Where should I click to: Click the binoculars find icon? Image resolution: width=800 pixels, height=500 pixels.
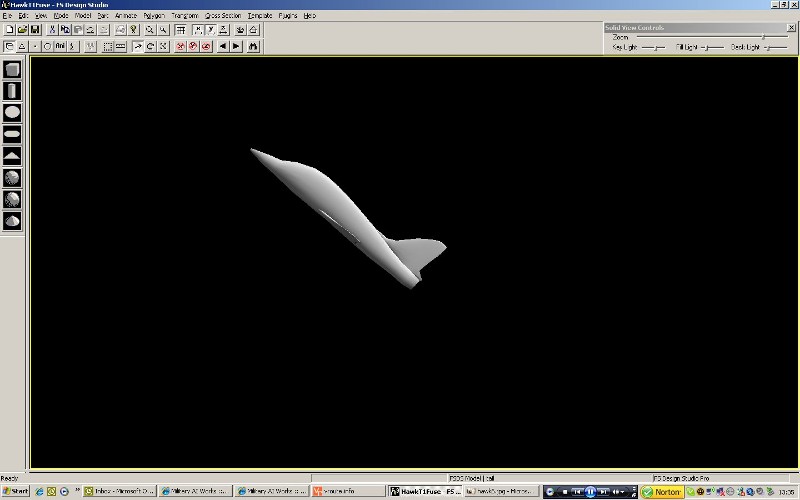click(253, 46)
